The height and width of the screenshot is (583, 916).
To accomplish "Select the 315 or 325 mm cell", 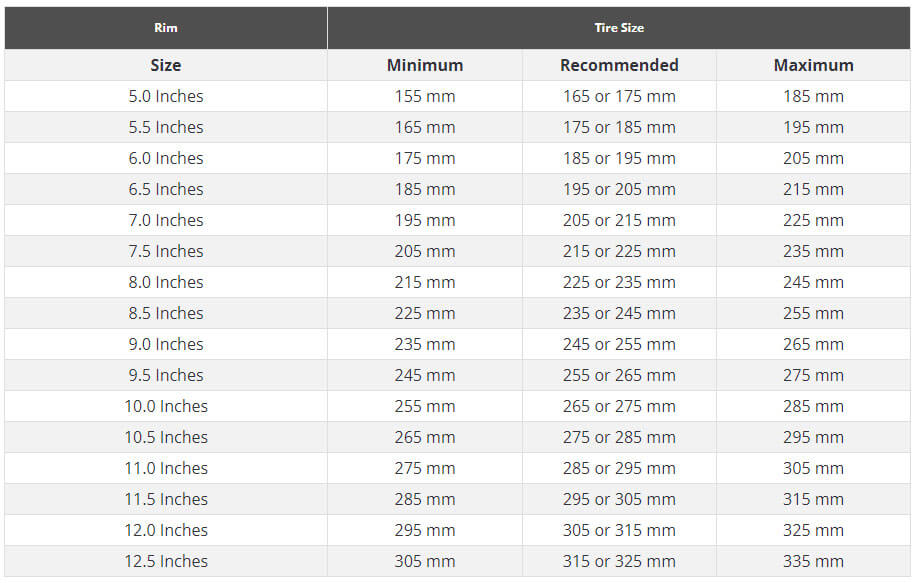I will tap(619, 561).
